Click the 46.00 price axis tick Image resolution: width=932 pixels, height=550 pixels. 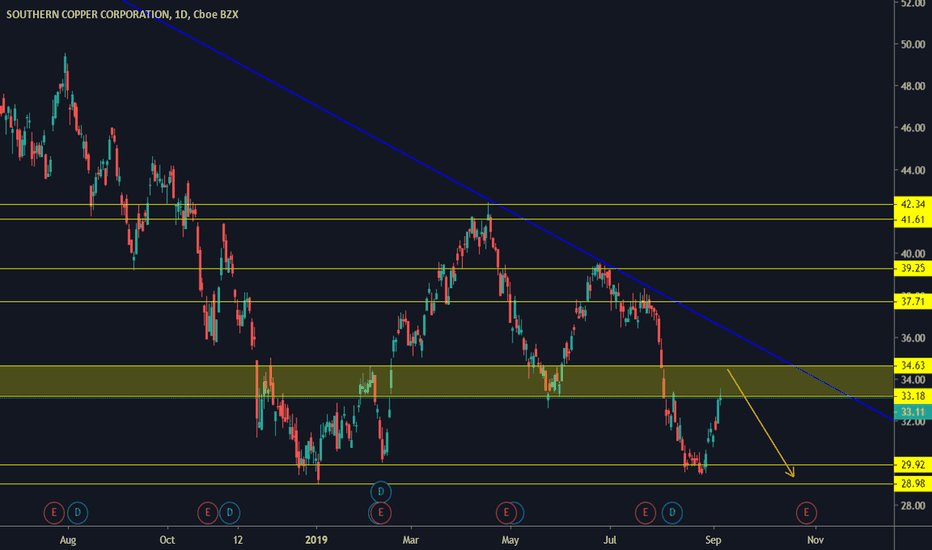click(913, 127)
